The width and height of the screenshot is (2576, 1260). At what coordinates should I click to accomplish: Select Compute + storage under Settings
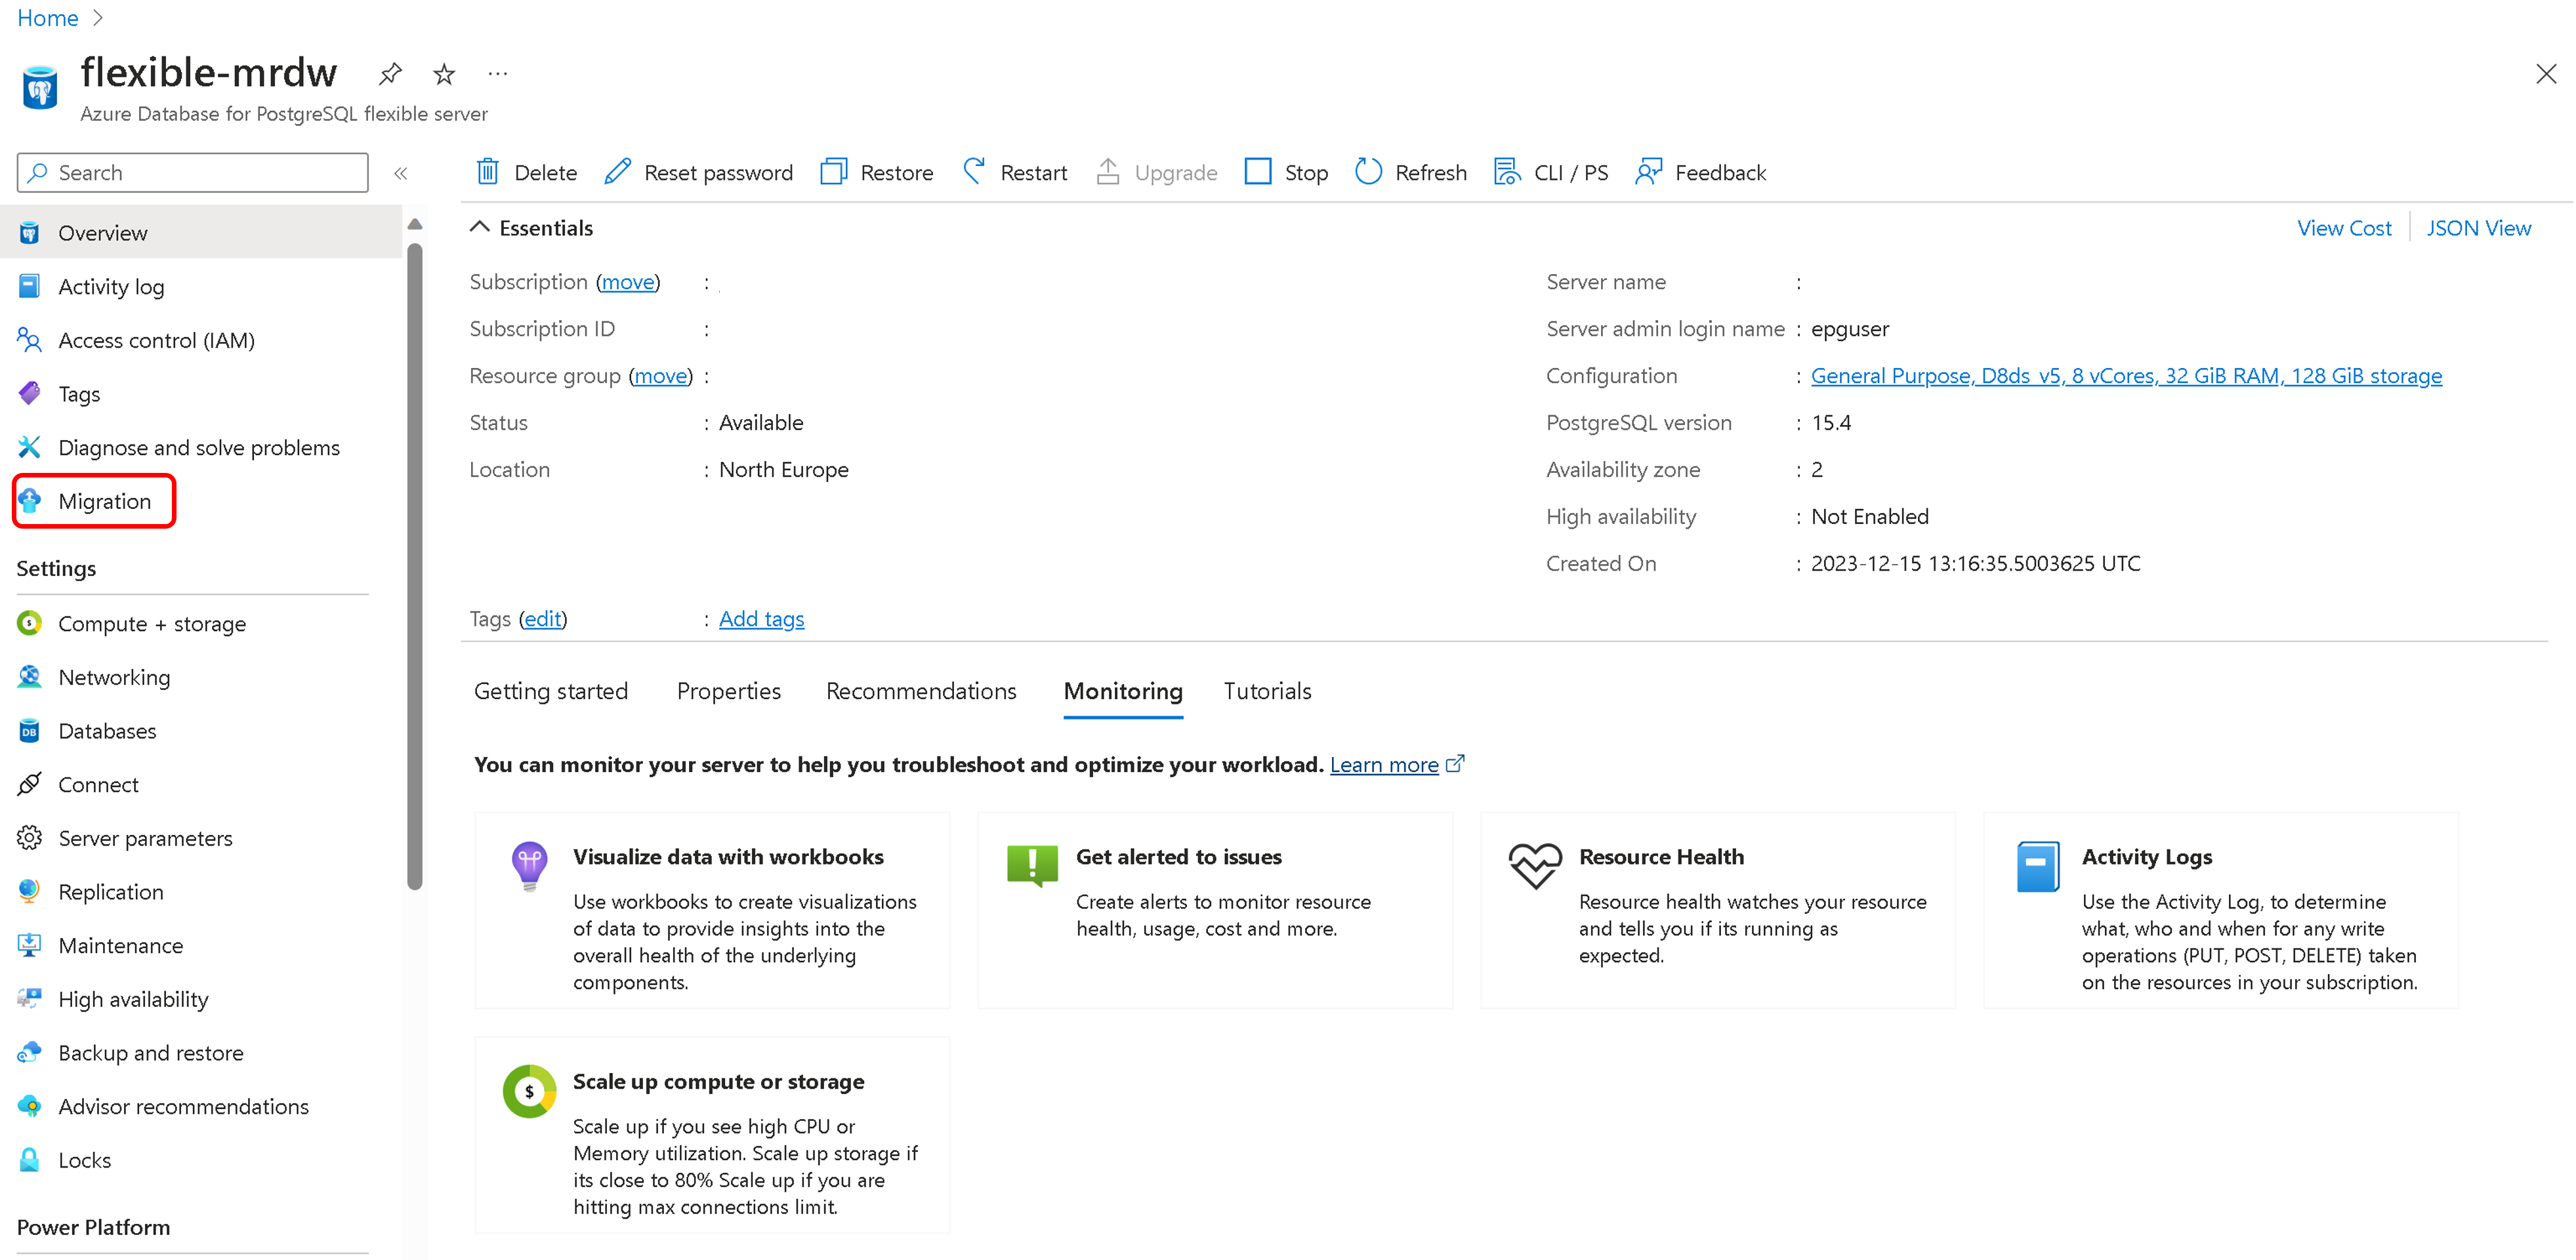tap(152, 623)
